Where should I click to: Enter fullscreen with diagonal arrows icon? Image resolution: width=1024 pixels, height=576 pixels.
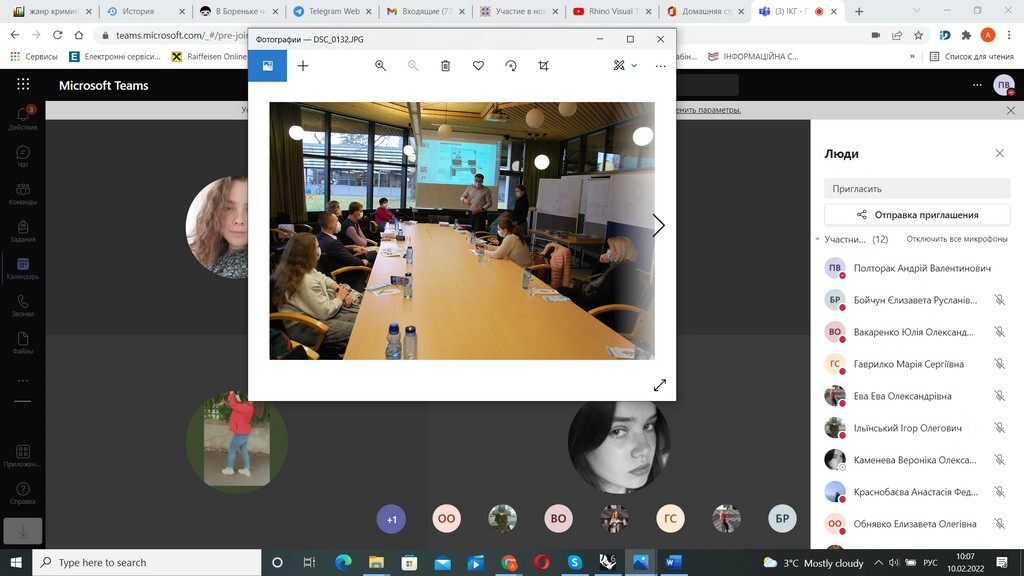point(660,385)
